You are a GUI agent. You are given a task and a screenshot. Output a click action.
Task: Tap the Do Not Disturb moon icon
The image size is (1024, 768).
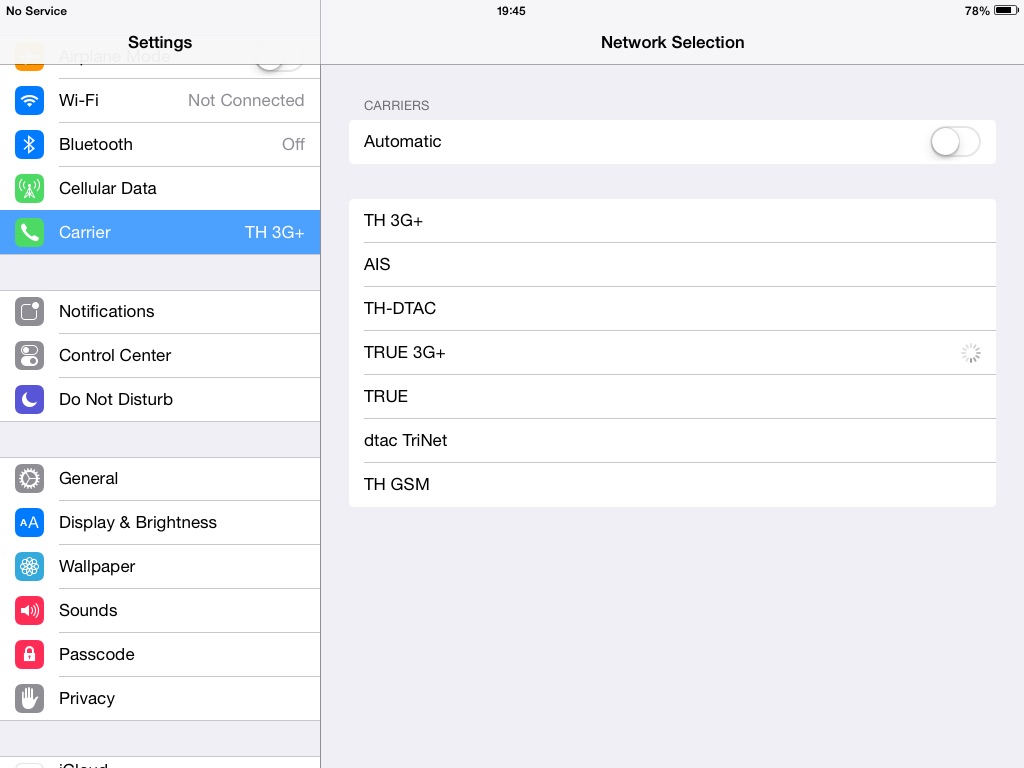pyautogui.click(x=29, y=400)
